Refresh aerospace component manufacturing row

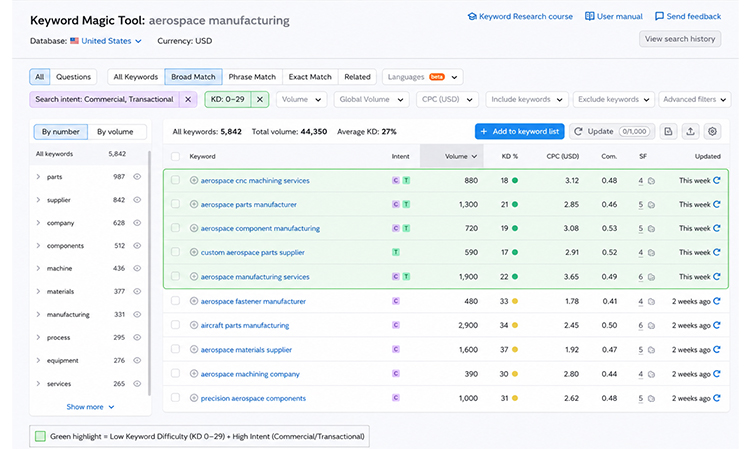coord(717,228)
